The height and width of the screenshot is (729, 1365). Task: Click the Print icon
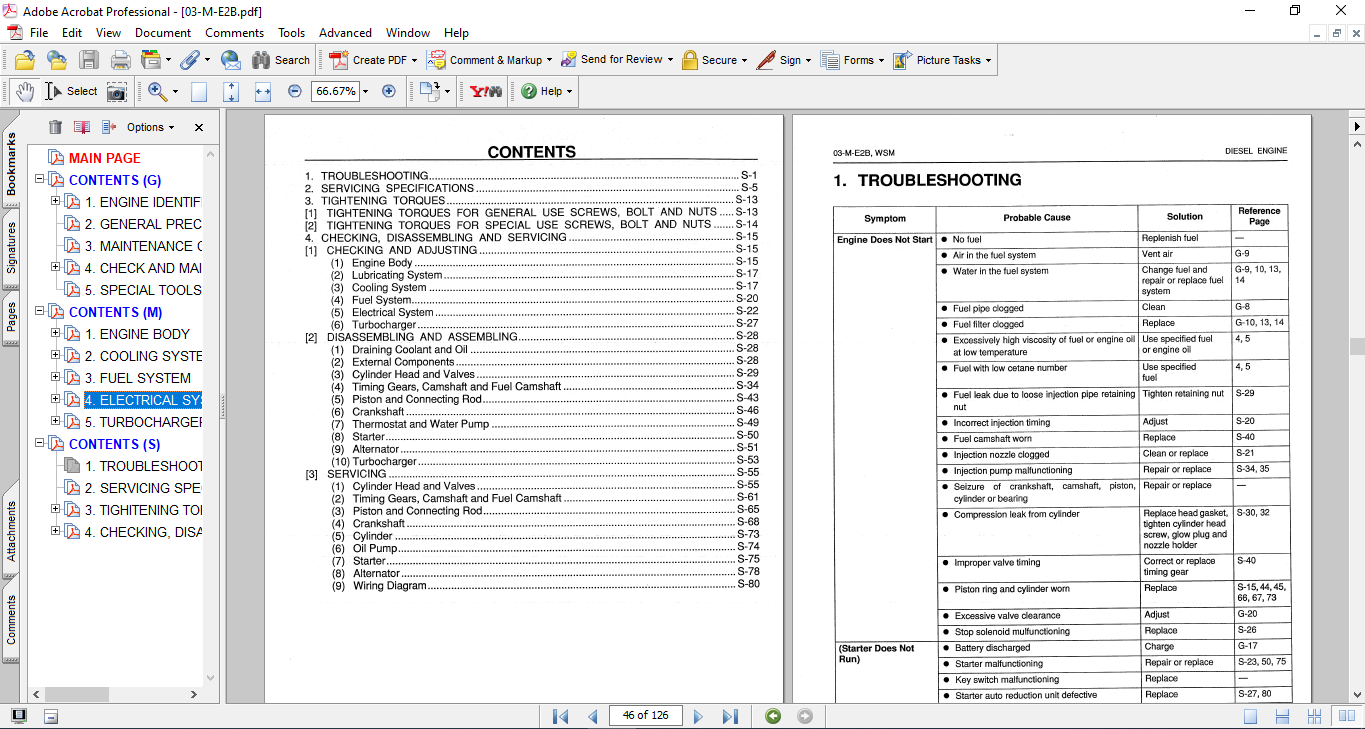point(121,60)
